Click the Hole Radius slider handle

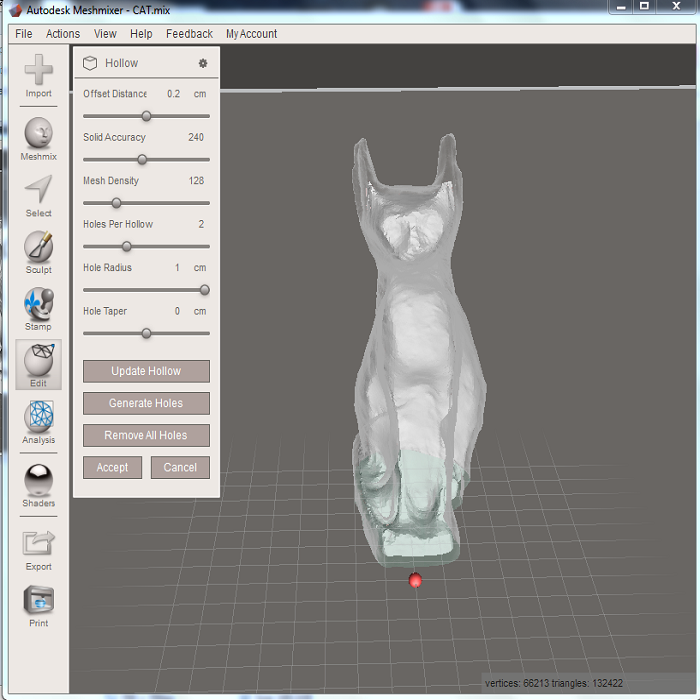coord(204,290)
